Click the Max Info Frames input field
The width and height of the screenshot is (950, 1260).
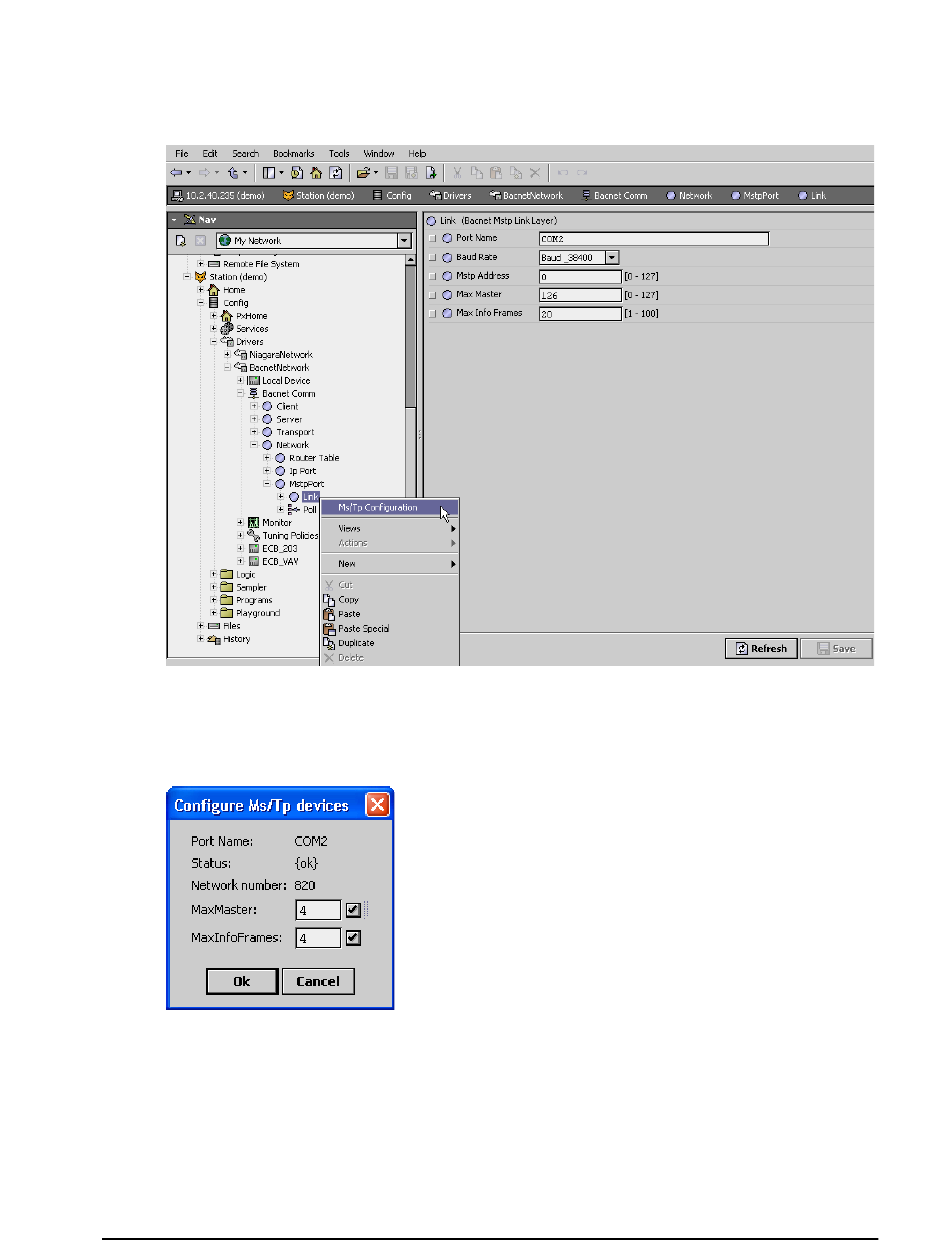pos(580,314)
